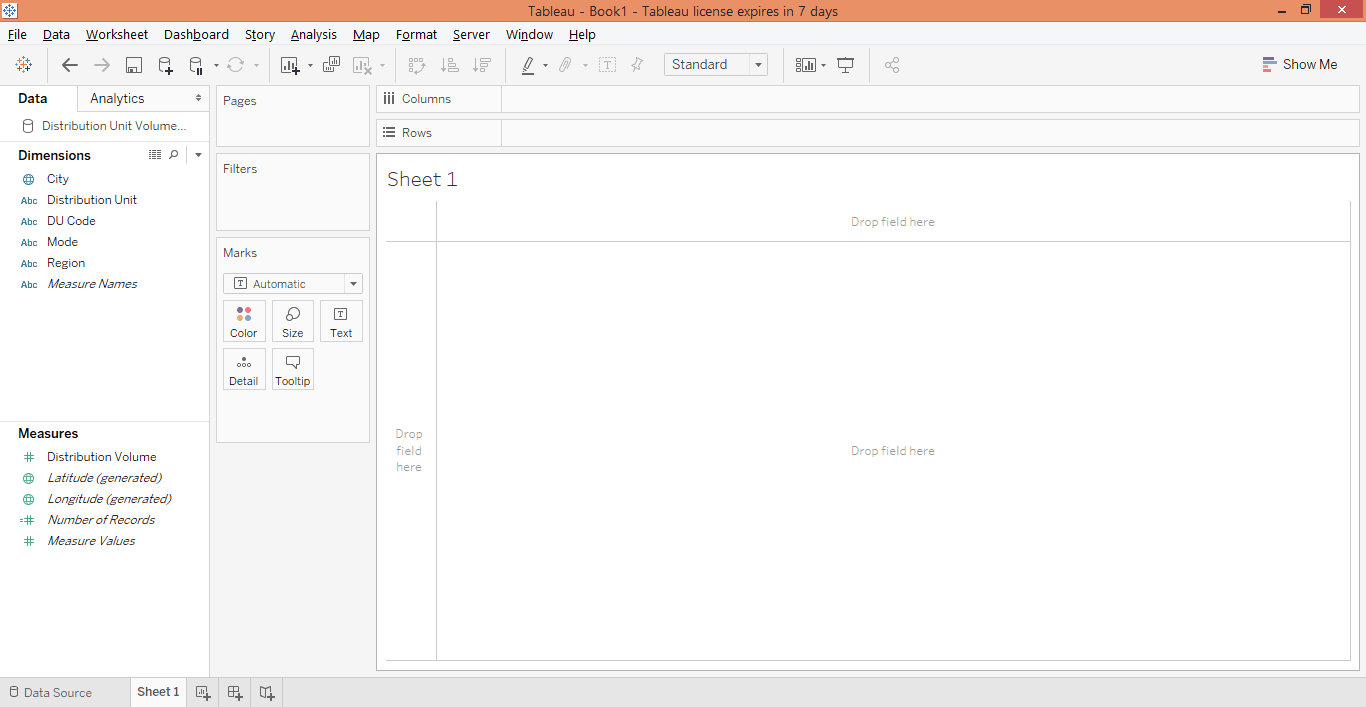Select the Distribution Volume measure

pos(102,457)
